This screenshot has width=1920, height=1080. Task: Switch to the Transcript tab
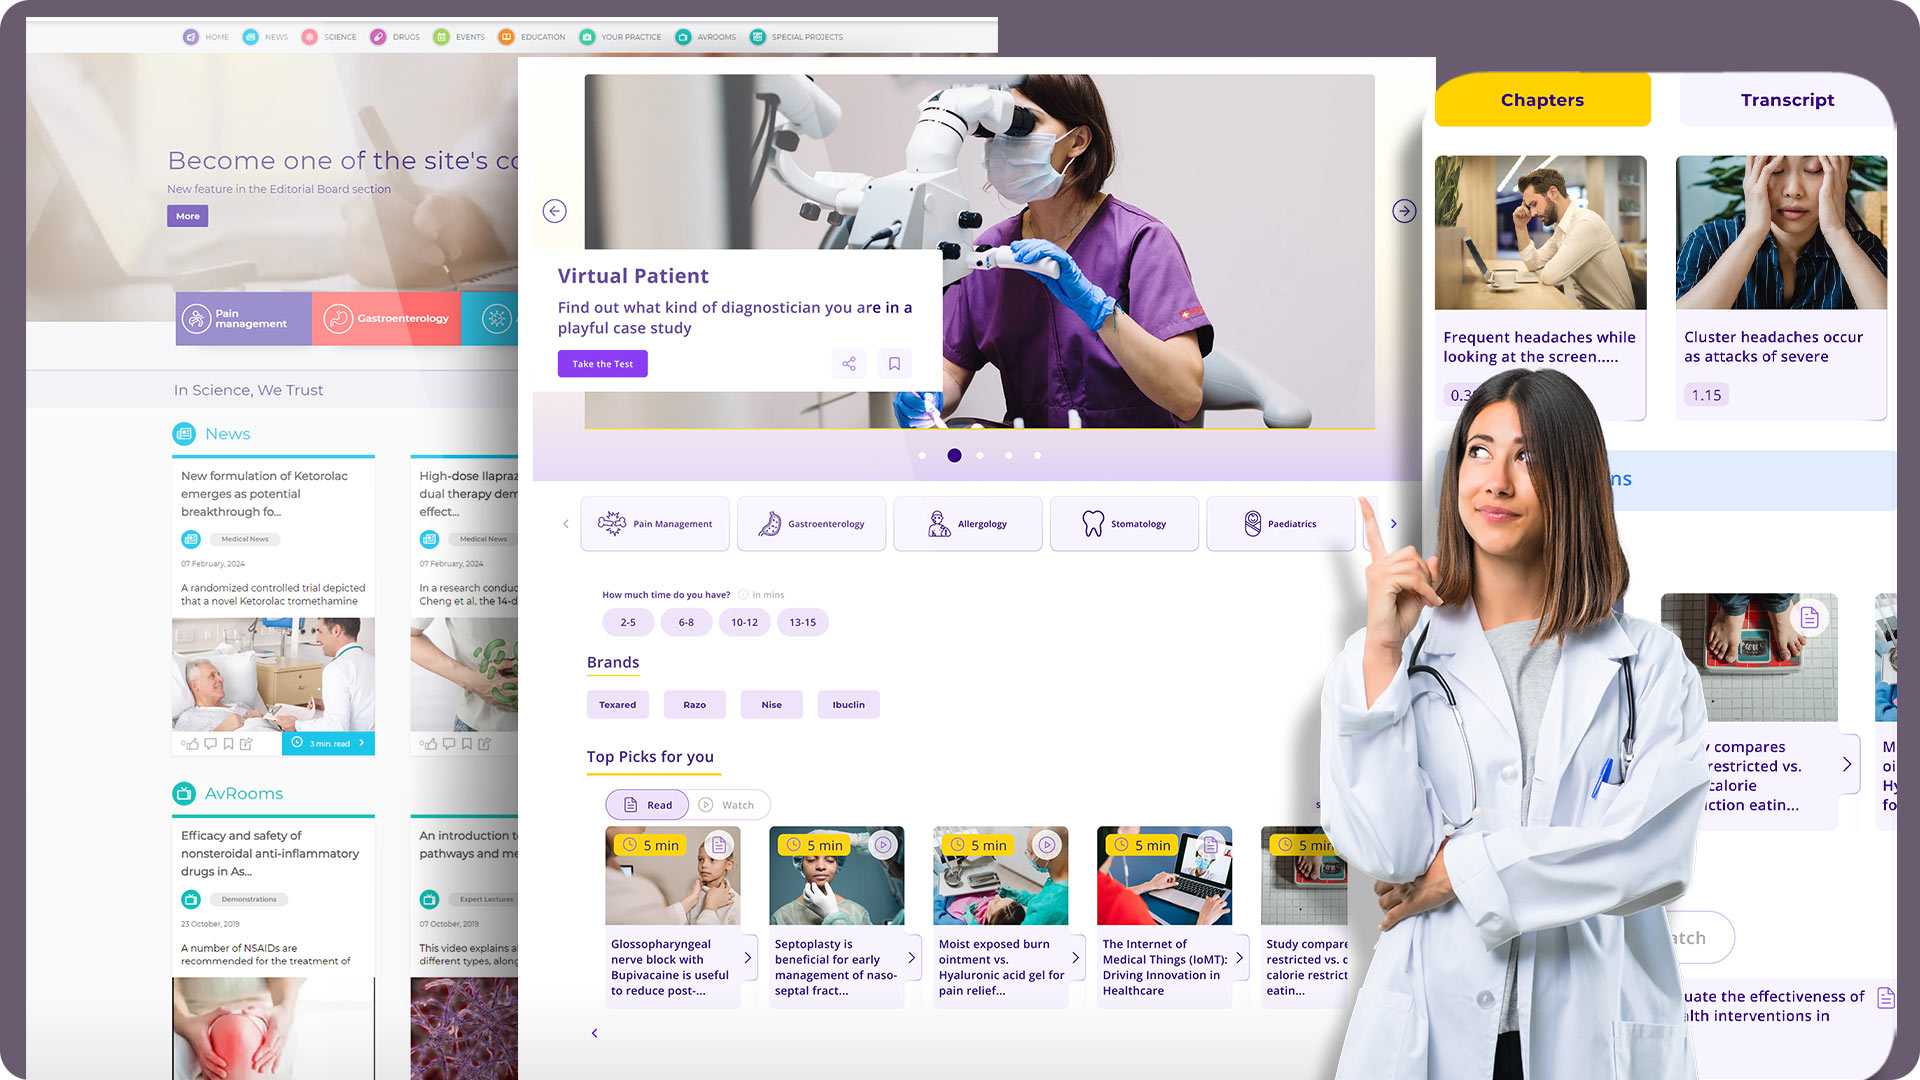point(1787,99)
